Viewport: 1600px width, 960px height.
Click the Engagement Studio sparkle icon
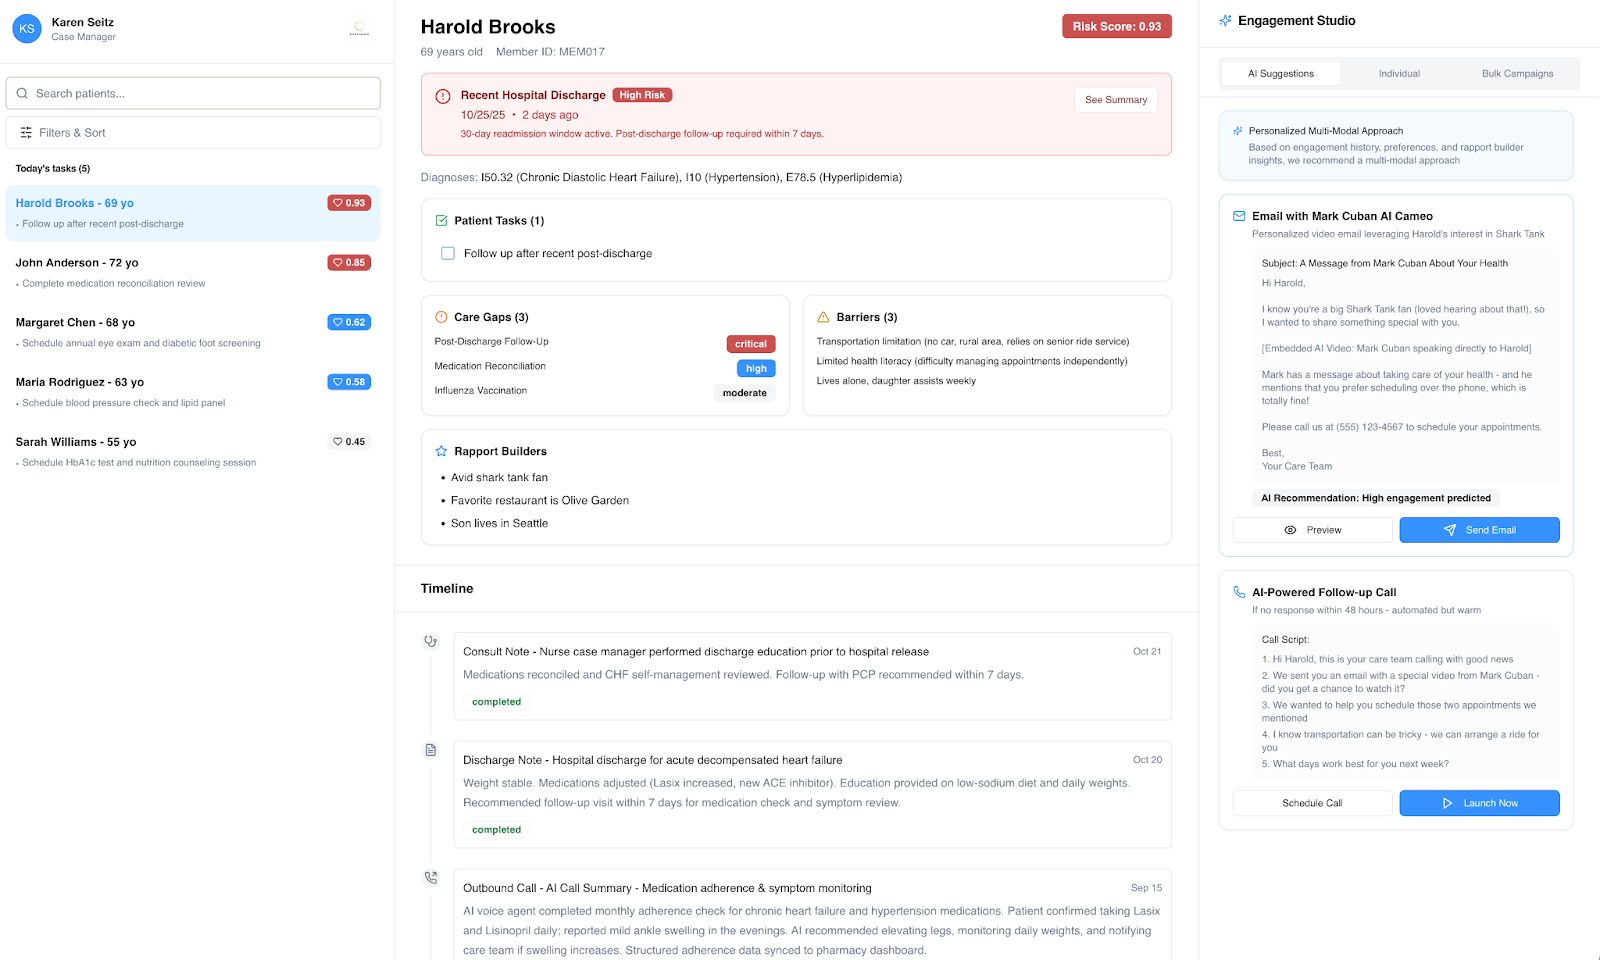point(1225,20)
